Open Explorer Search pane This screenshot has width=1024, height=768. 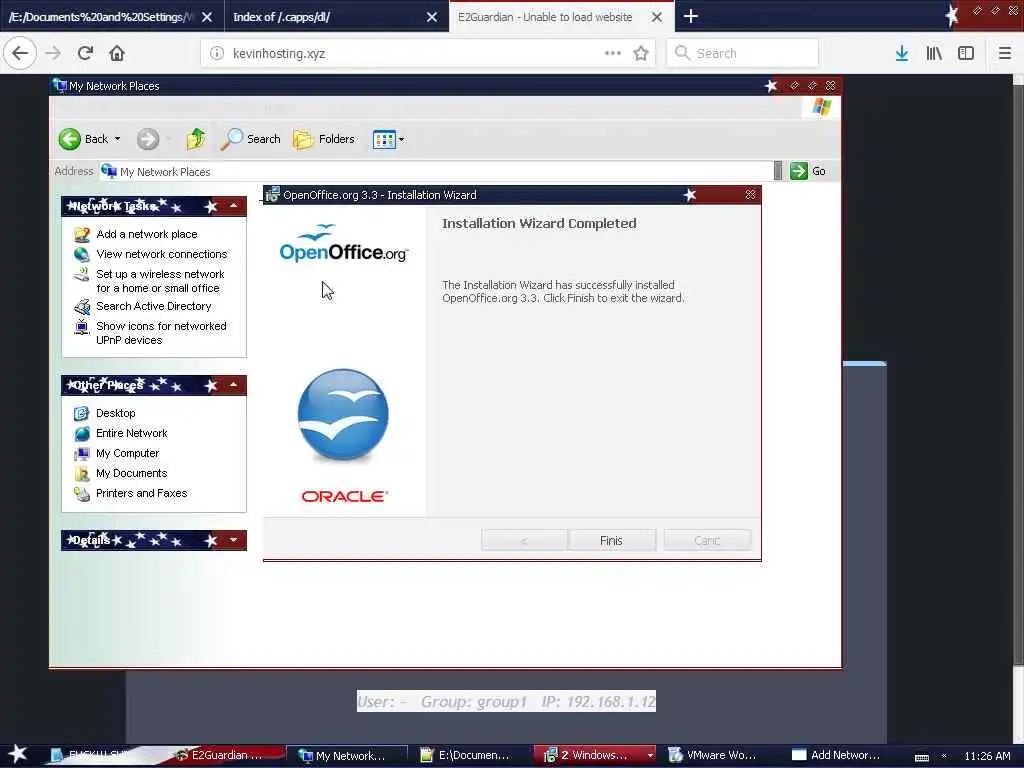[251, 138]
